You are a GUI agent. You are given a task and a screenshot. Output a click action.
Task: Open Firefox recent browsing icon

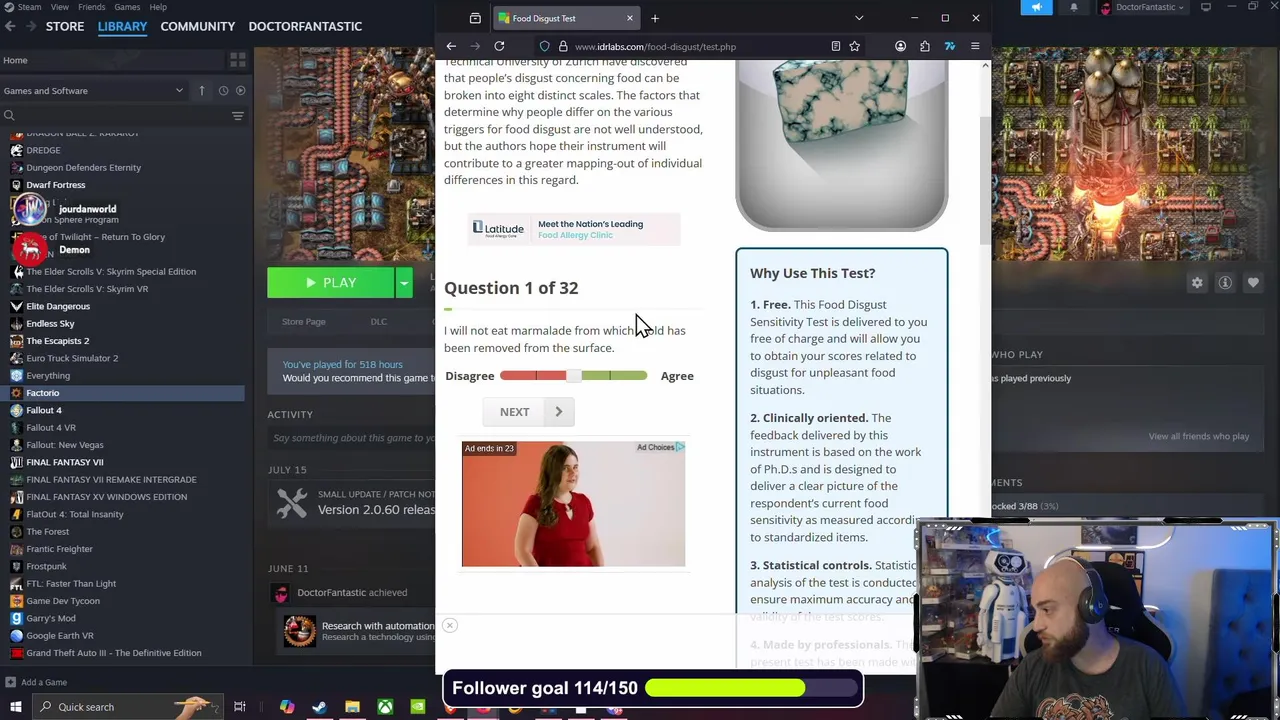[x=475, y=18]
